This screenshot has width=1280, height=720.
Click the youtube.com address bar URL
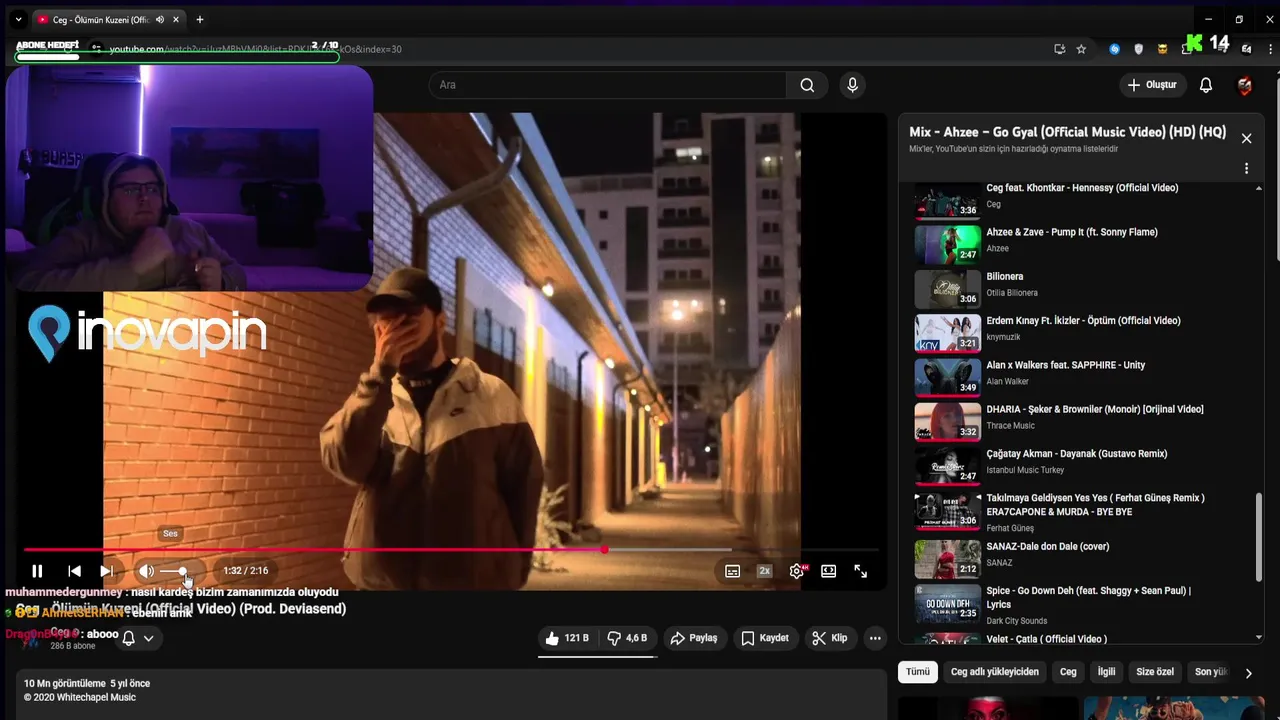pos(255,49)
